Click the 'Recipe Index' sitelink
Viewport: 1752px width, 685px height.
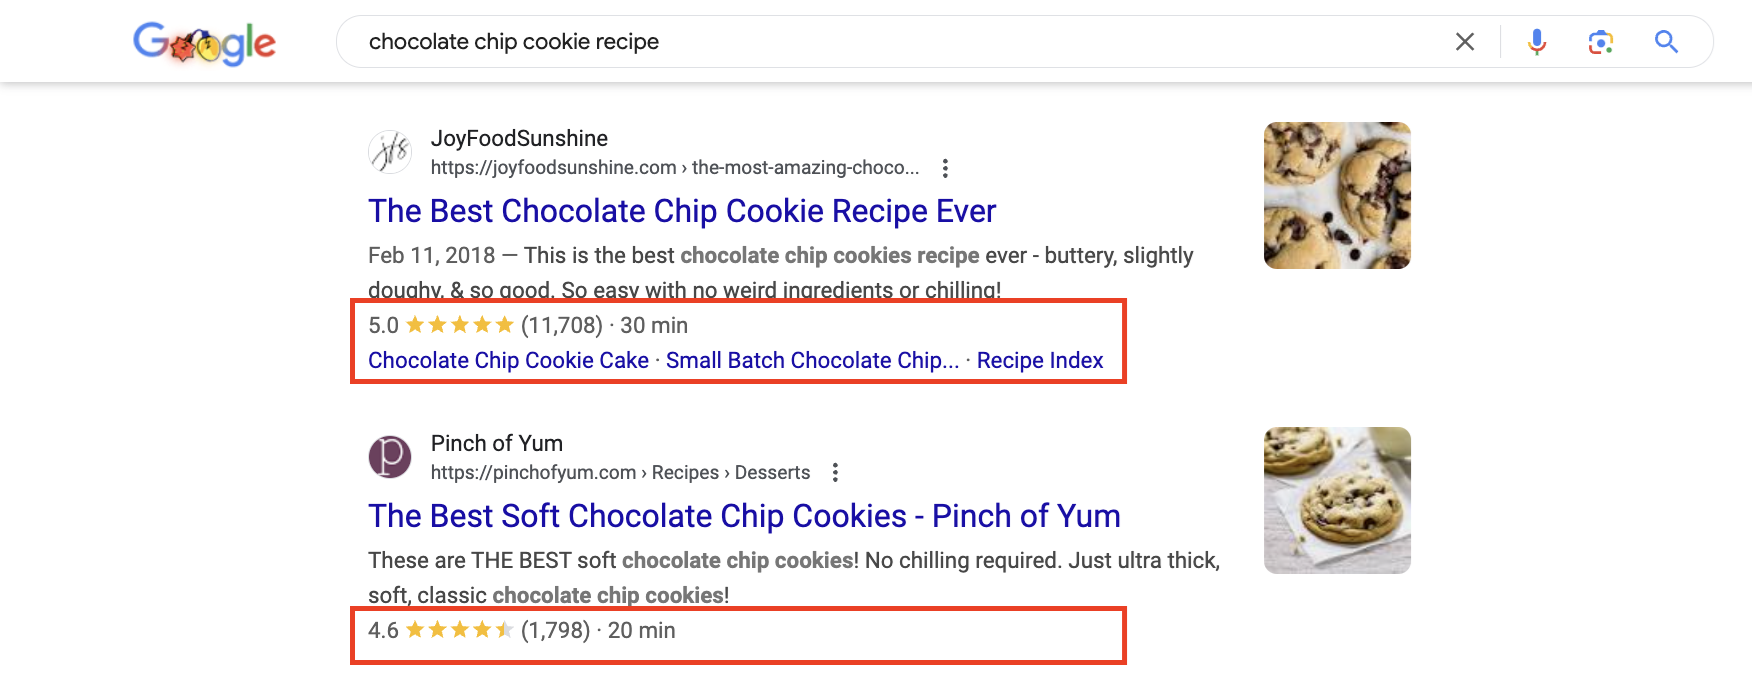tap(1039, 360)
